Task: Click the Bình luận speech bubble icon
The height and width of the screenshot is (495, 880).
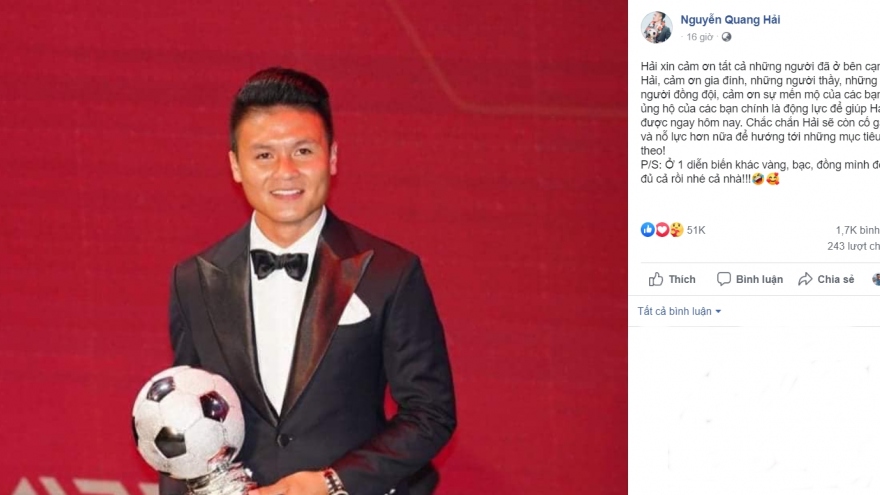Action: (723, 279)
